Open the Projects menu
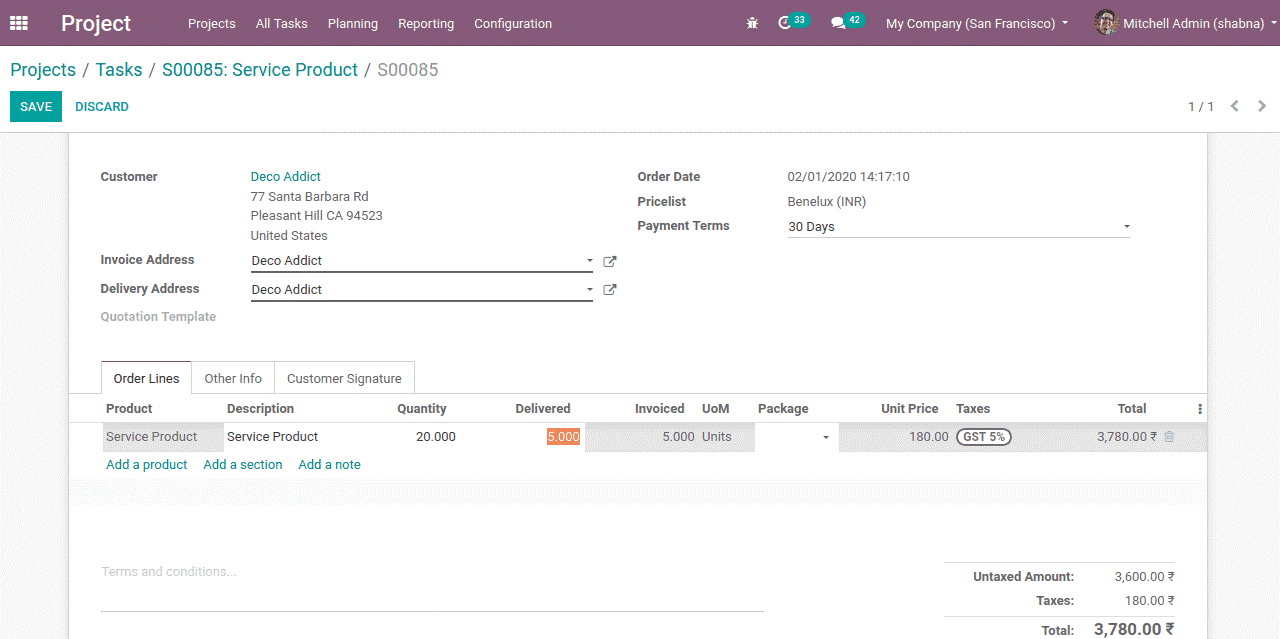This screenshot has height=639, width=1280. pos(212,23)
